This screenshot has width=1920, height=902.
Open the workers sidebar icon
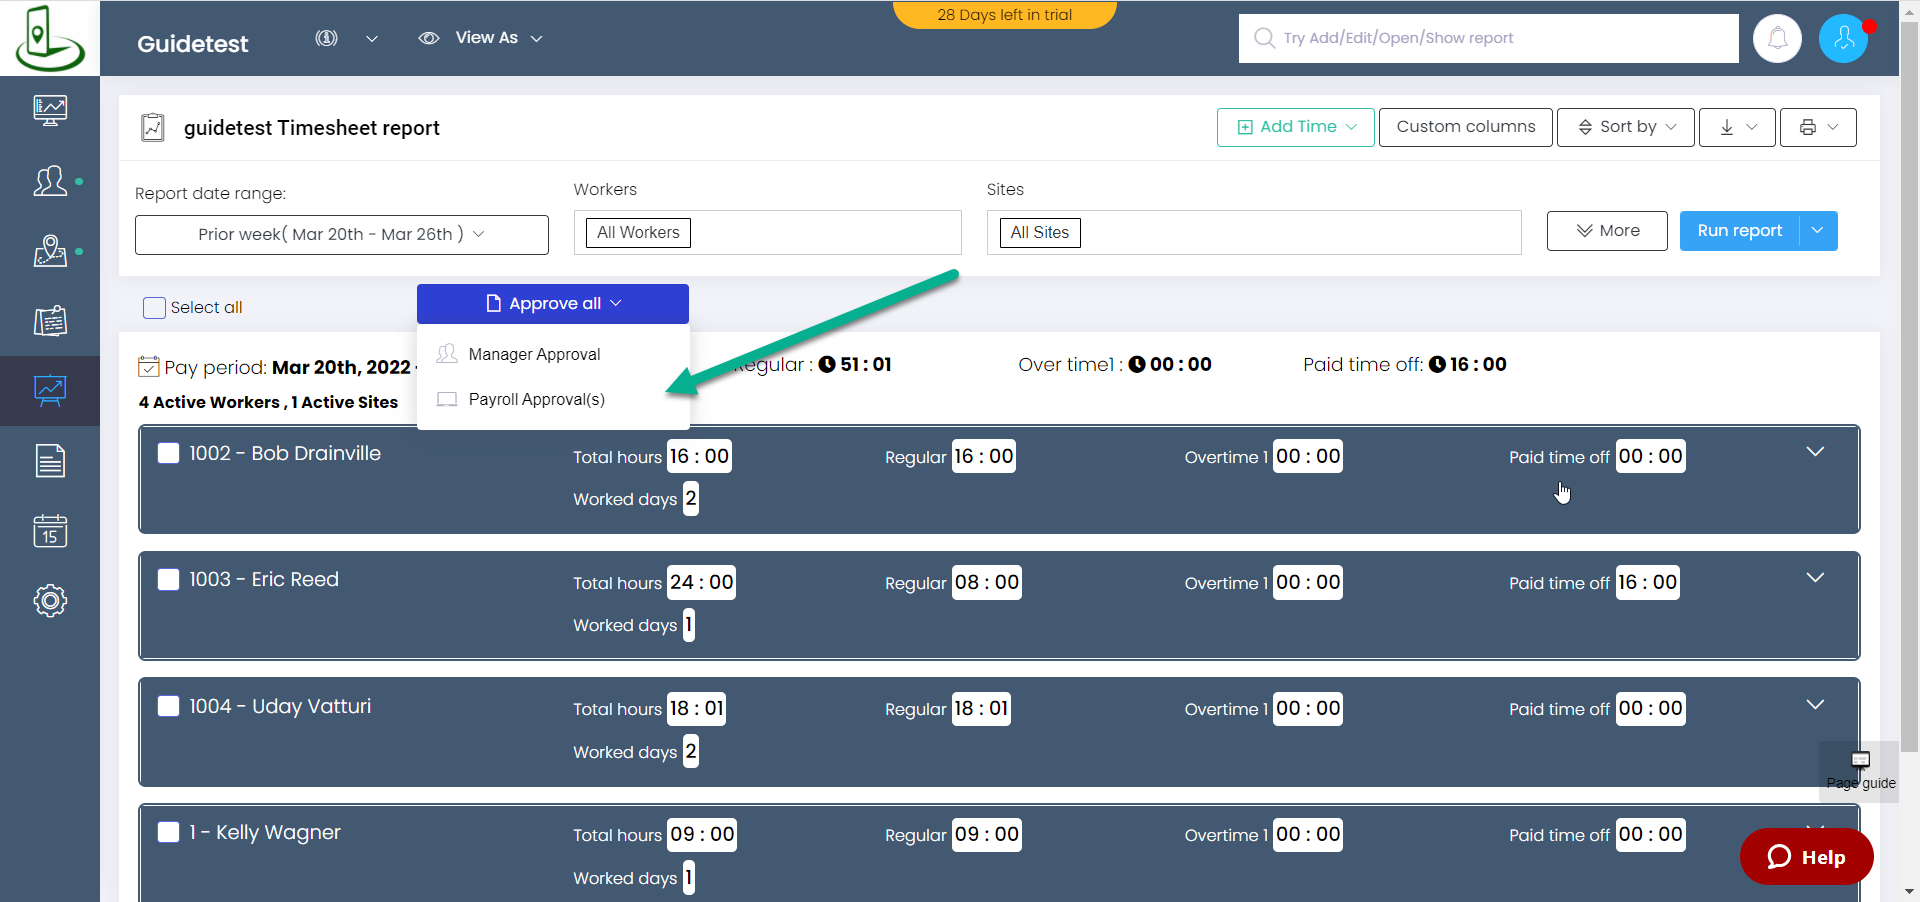[50, 181]
